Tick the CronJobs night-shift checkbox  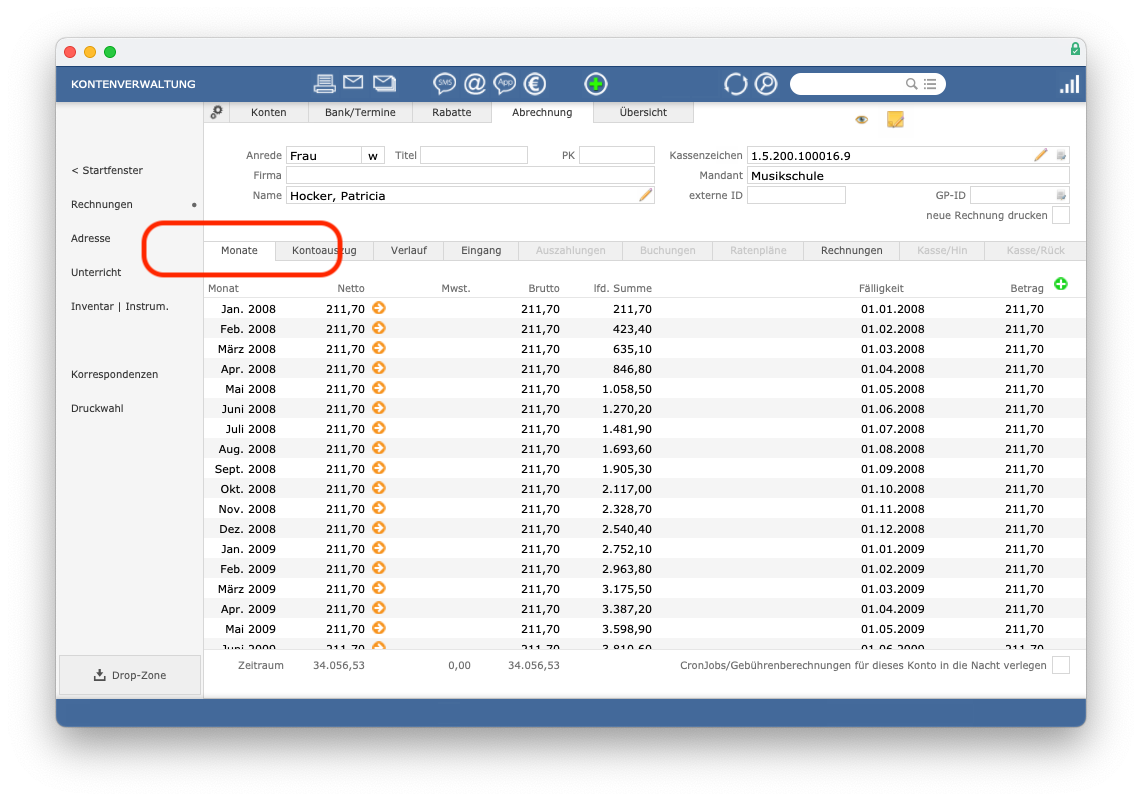tap(1061, 665)
